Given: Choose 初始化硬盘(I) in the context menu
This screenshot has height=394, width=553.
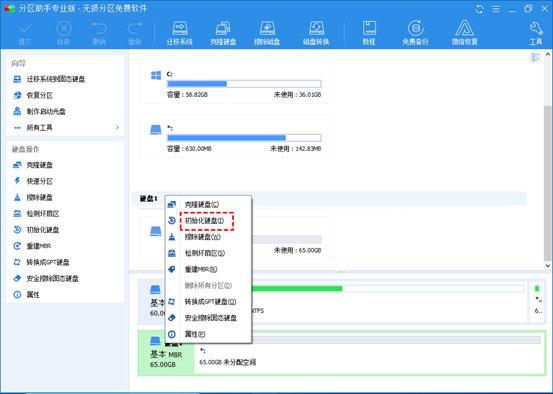Looking at the screenshot, I should 204,221.
